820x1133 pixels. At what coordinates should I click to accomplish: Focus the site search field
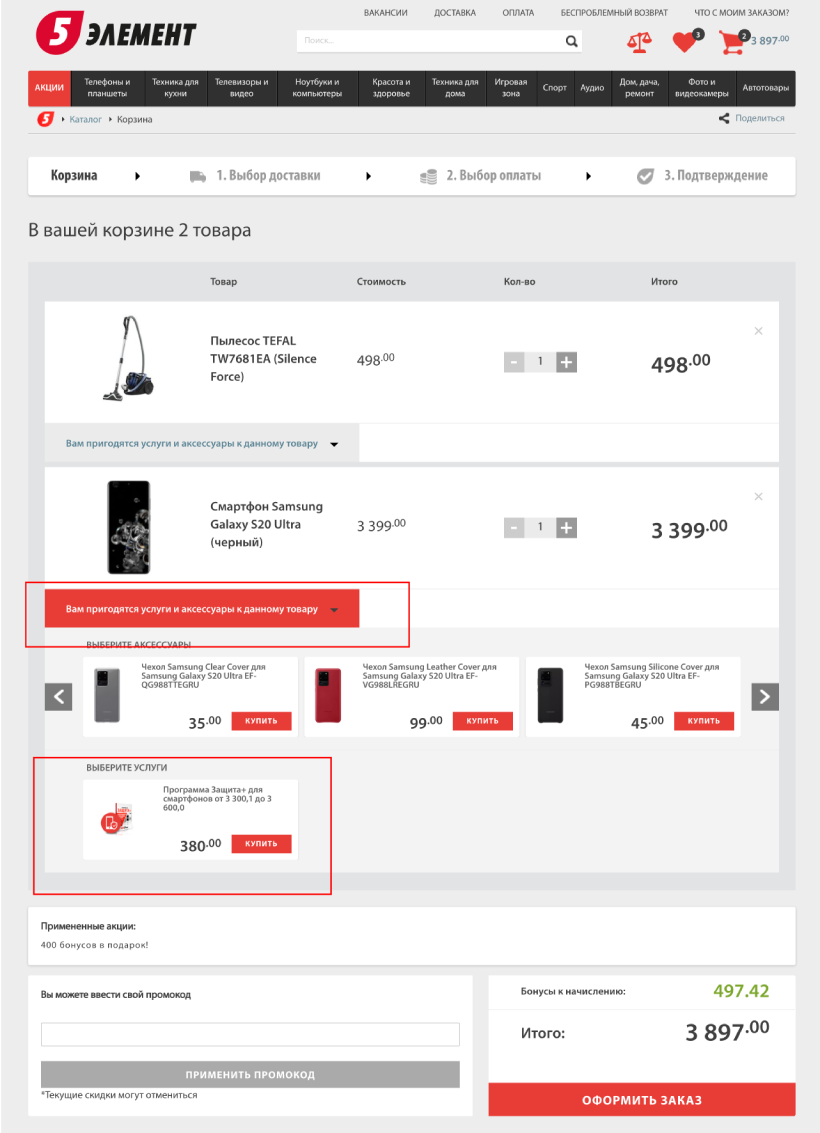430,41
